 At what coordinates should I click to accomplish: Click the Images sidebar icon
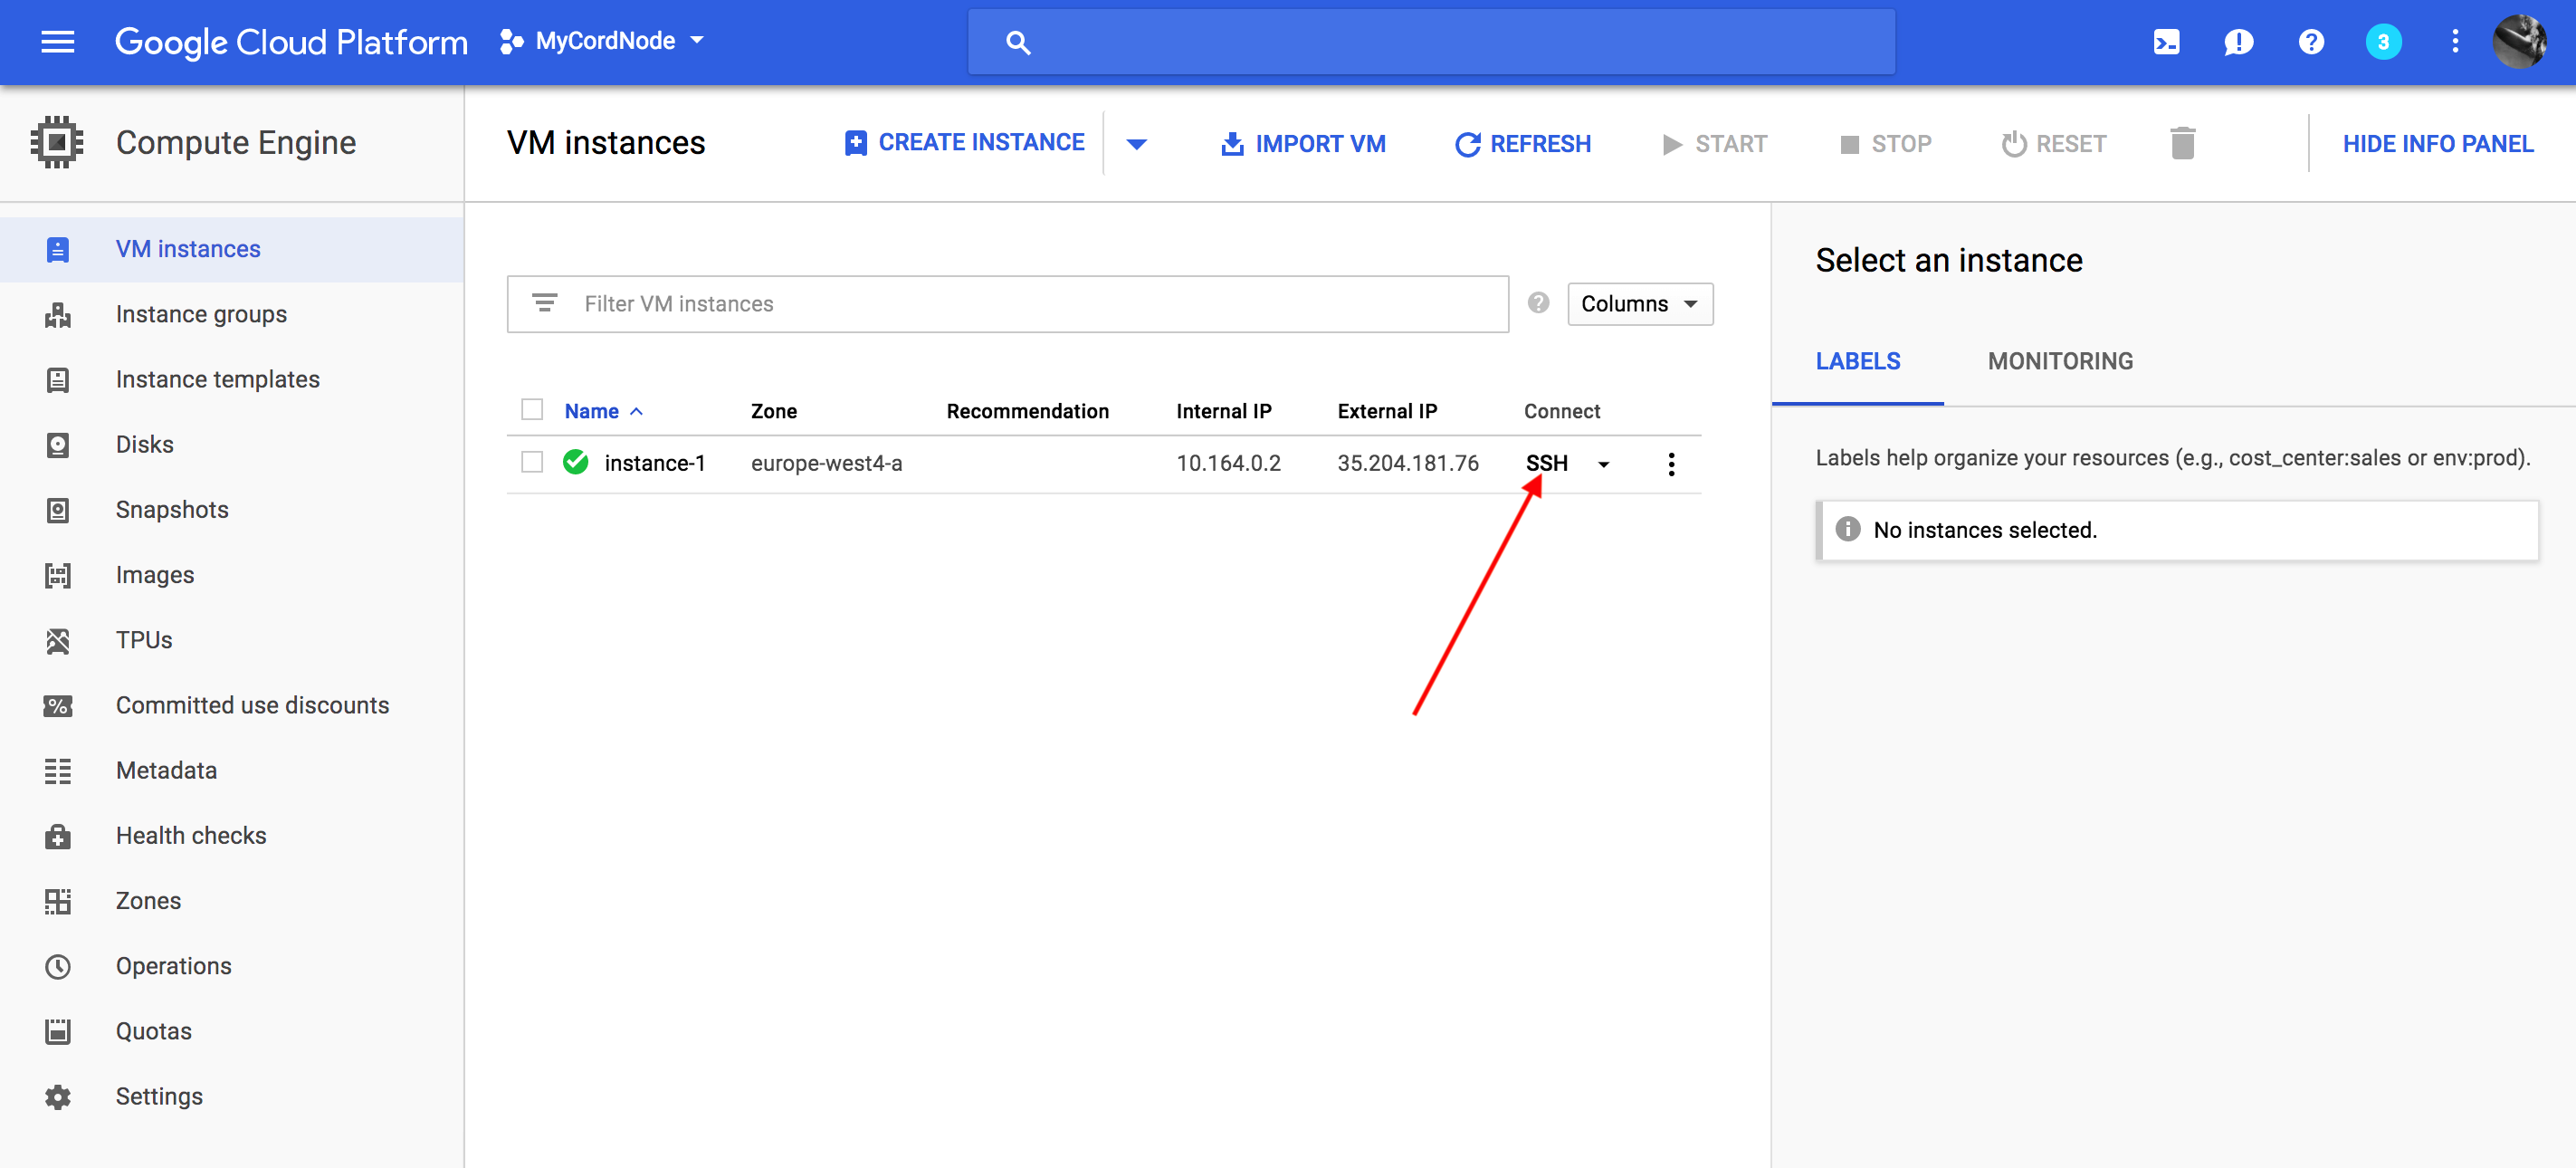[x=58, y=575]
